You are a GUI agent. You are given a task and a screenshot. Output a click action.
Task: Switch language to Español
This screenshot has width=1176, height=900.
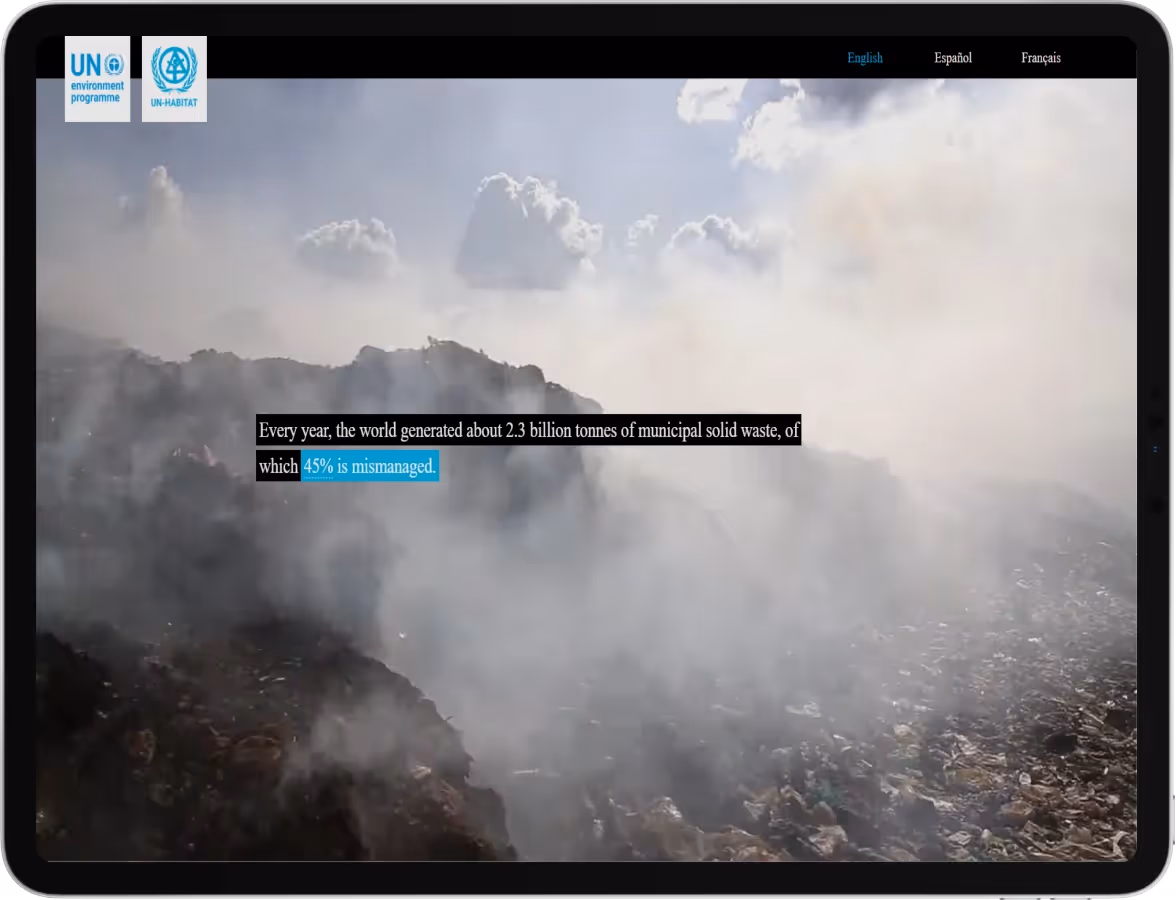(952, 58)
